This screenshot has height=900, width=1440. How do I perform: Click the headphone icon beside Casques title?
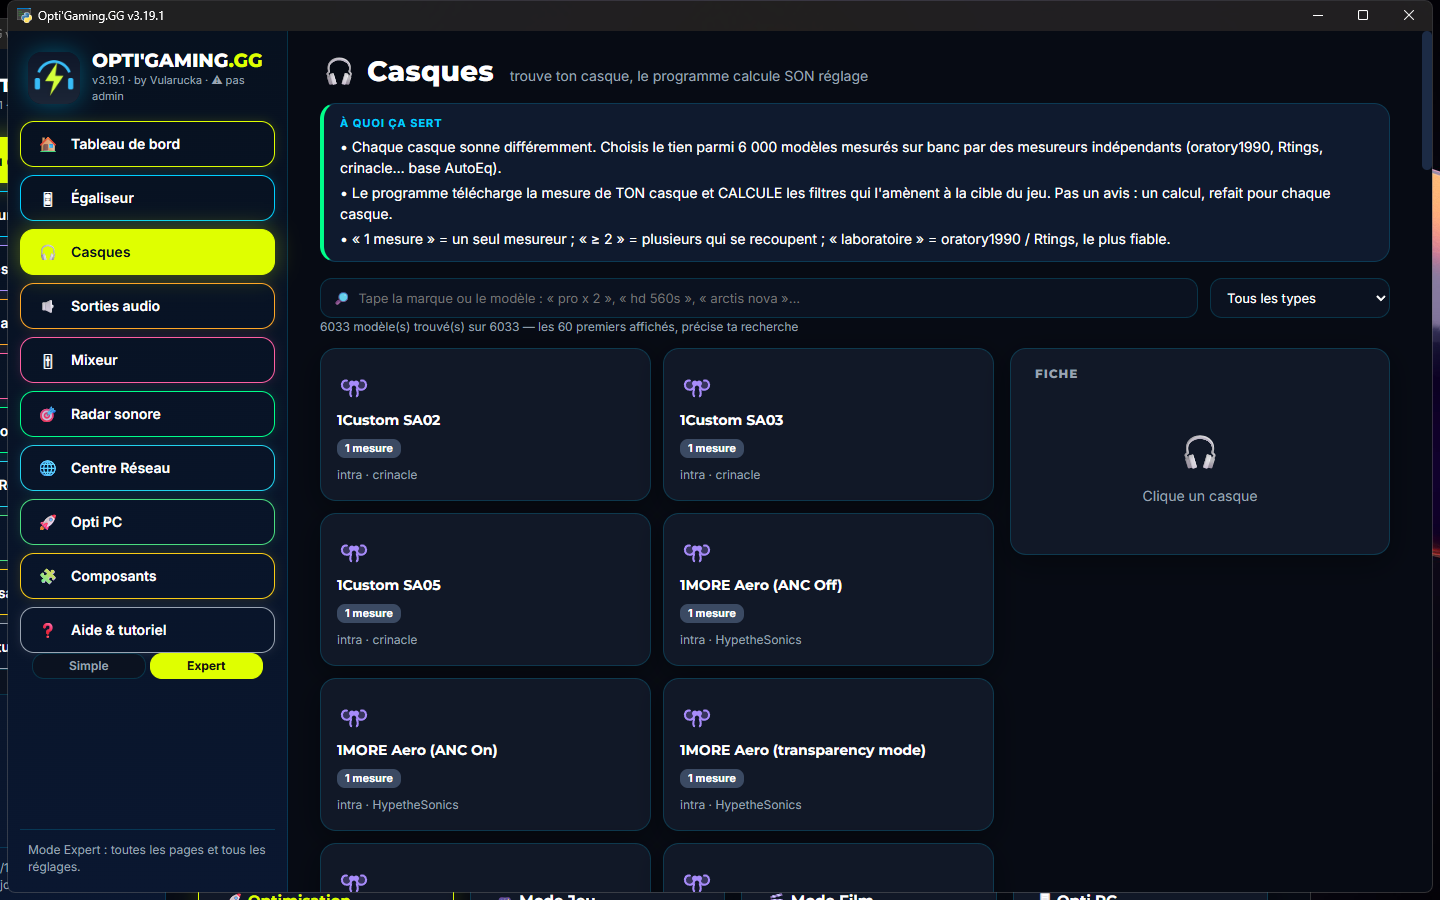[x=339, y=72]
